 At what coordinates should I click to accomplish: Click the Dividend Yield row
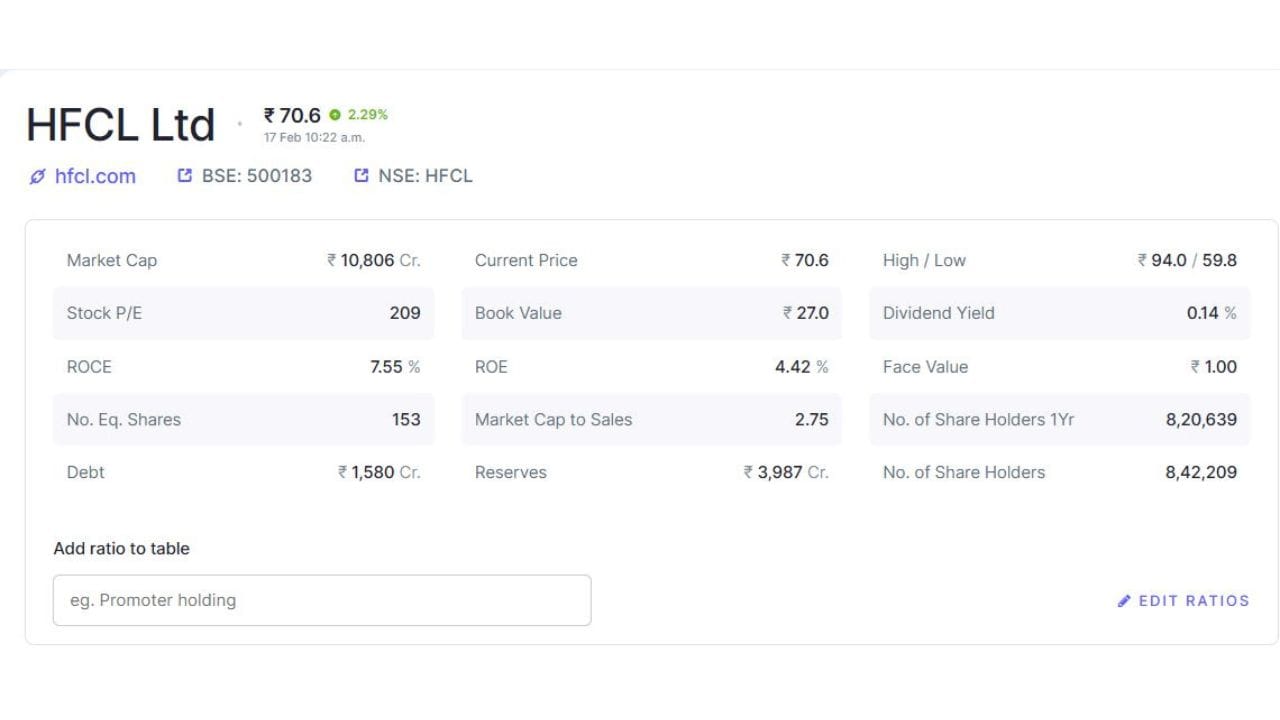[x=1059, y=313]
